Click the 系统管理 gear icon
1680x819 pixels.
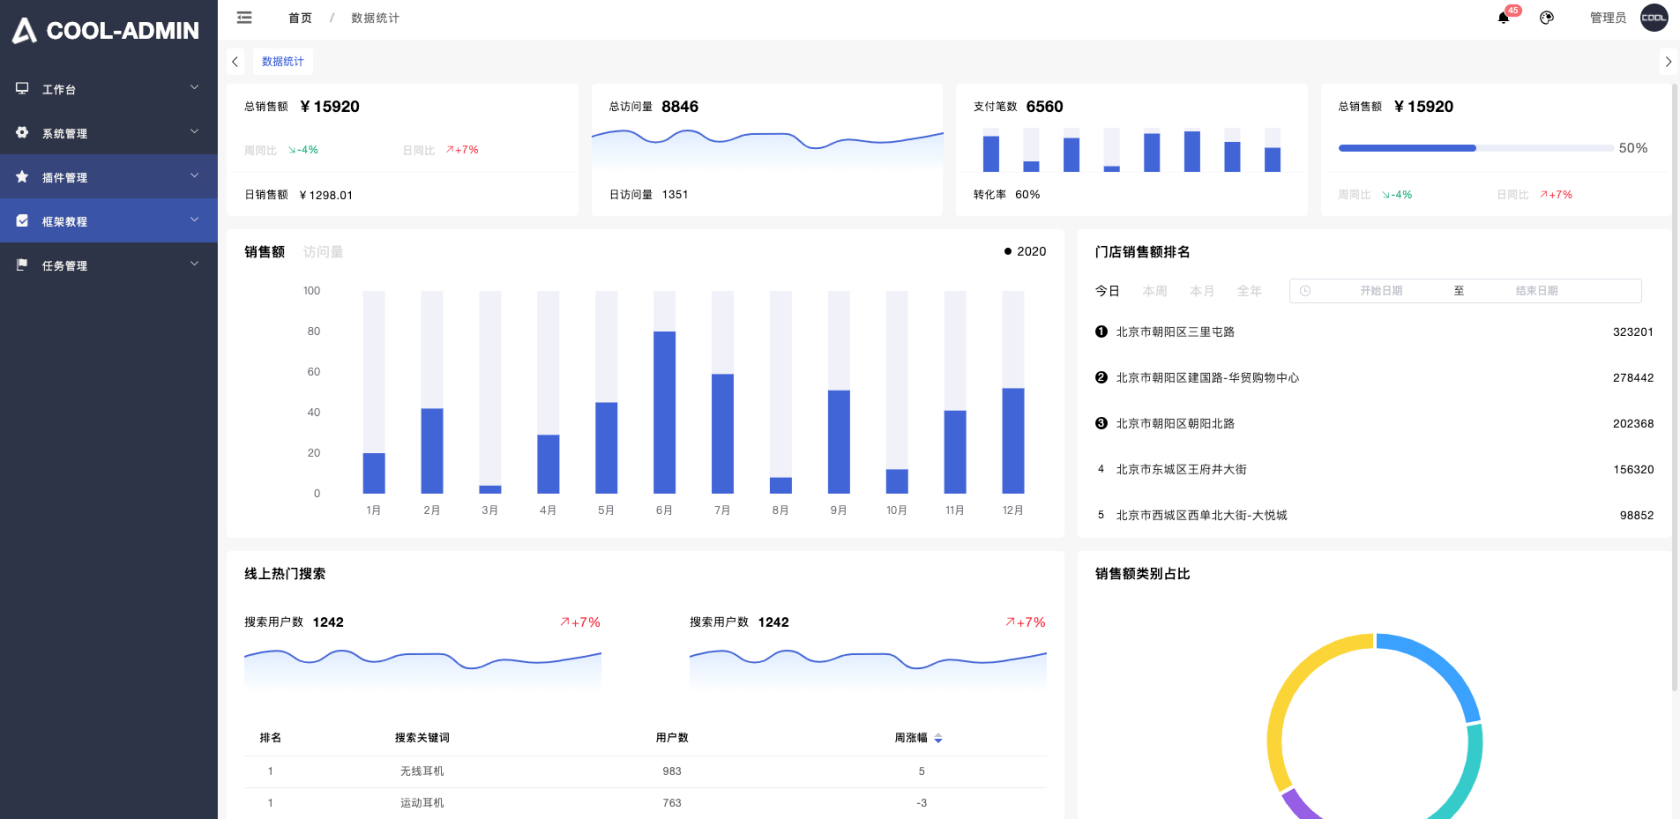click(22, 132)
